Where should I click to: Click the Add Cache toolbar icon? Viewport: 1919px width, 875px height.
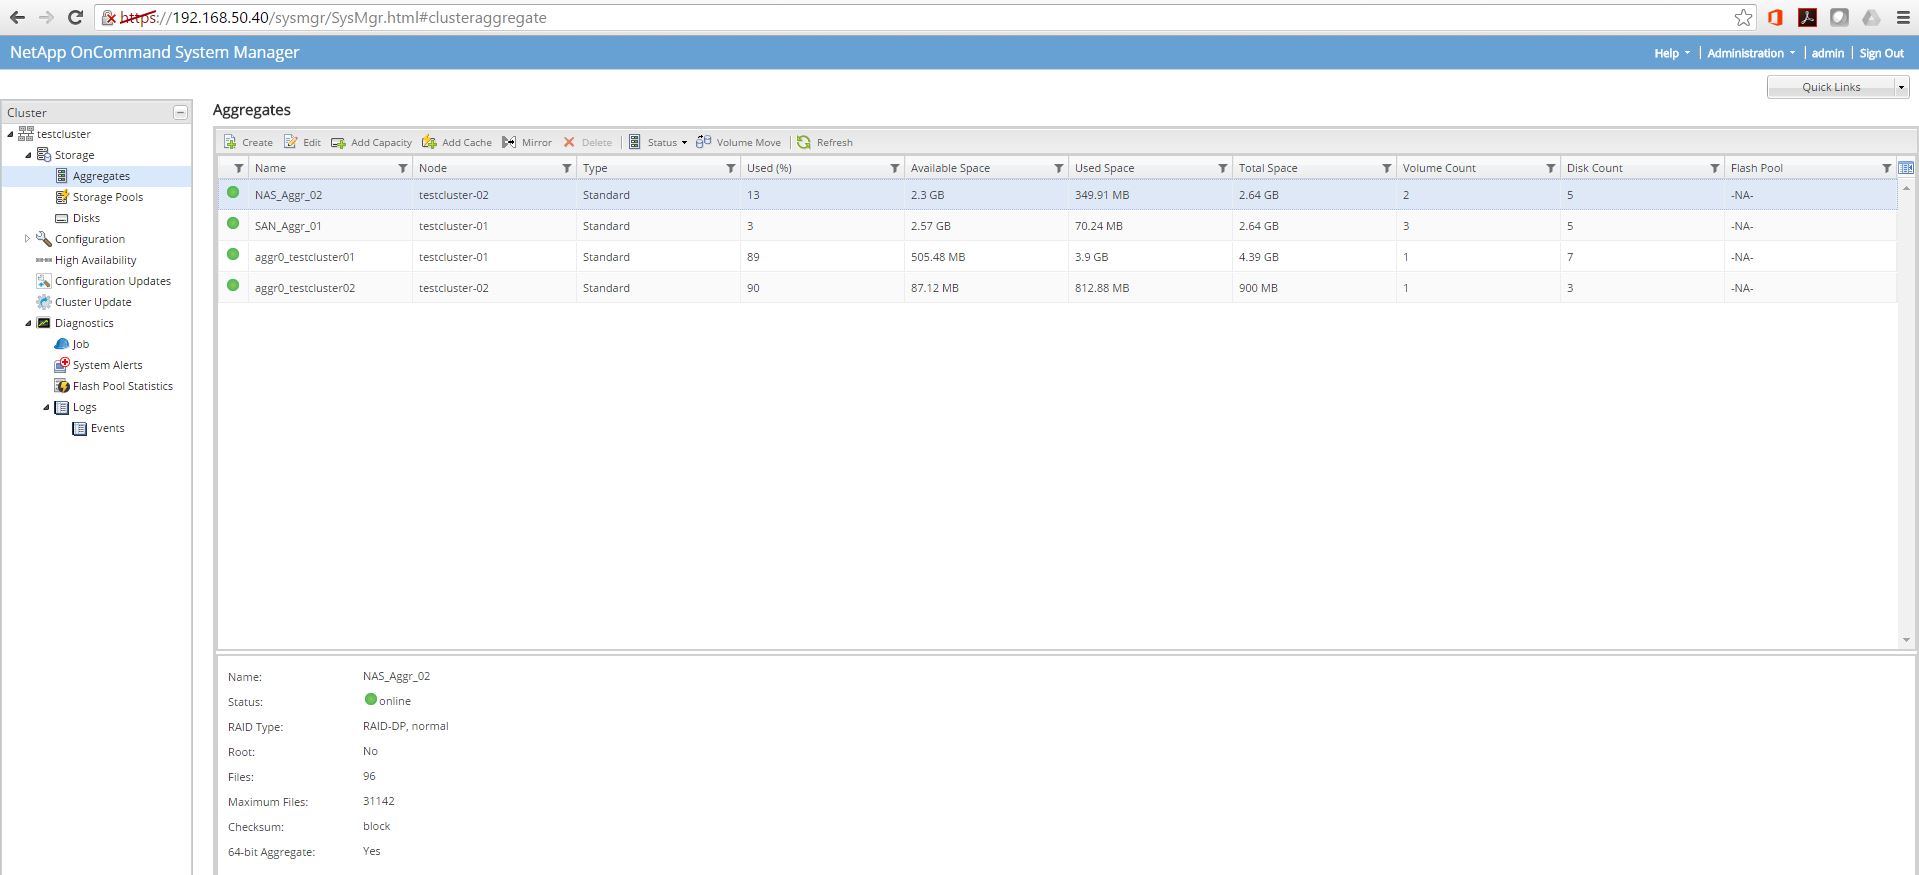(430, 142)
